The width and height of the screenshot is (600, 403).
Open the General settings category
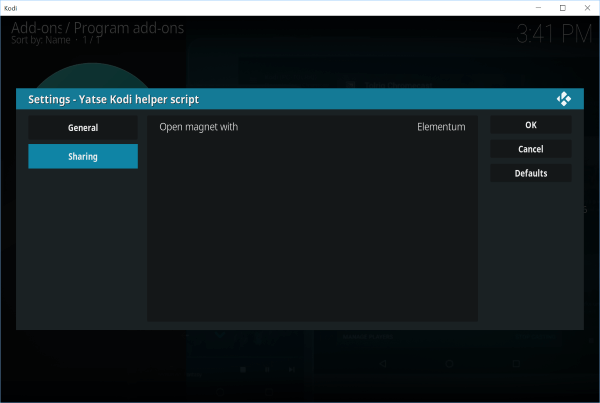pyautogui.click(x=83, y=128)
